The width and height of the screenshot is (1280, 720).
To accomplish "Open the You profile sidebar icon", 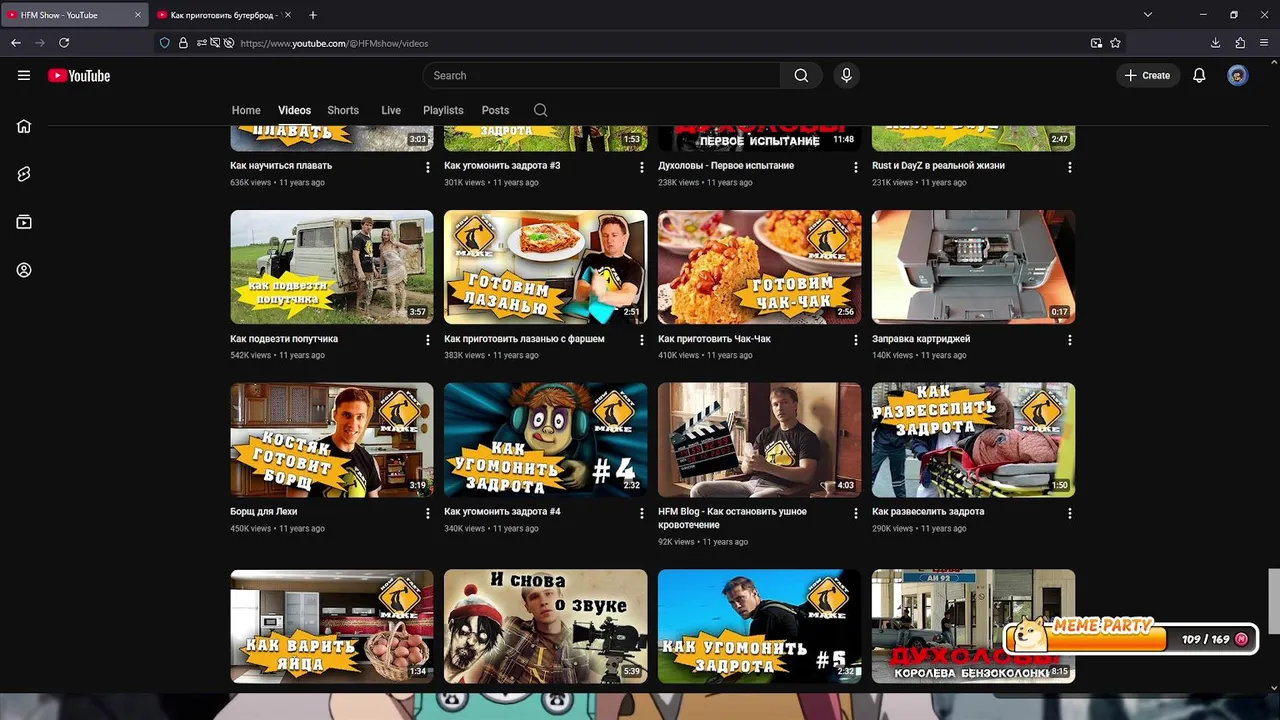I will pos(24,270).
